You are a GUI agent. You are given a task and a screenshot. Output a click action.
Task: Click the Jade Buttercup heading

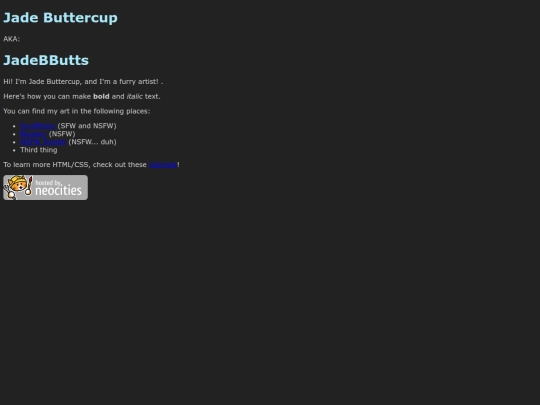point(60,18)
